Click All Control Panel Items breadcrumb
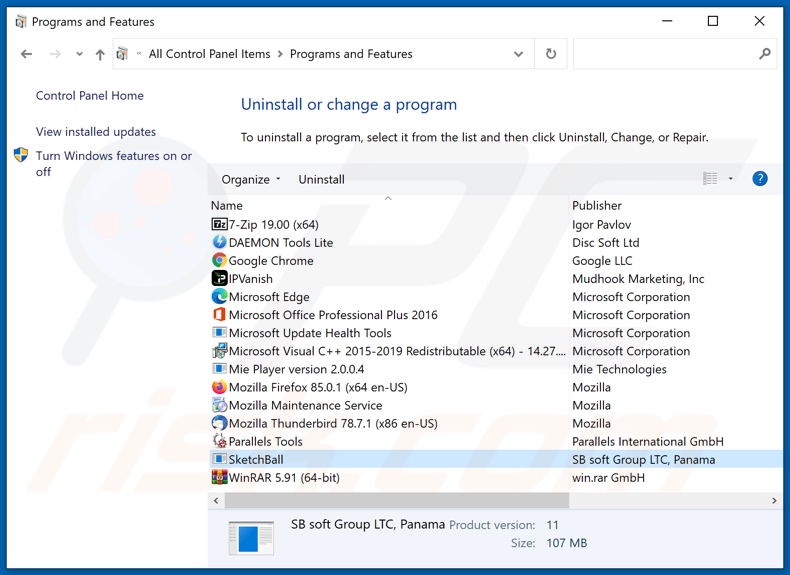Viewport: 790px width, 575px height. point(209,54)
